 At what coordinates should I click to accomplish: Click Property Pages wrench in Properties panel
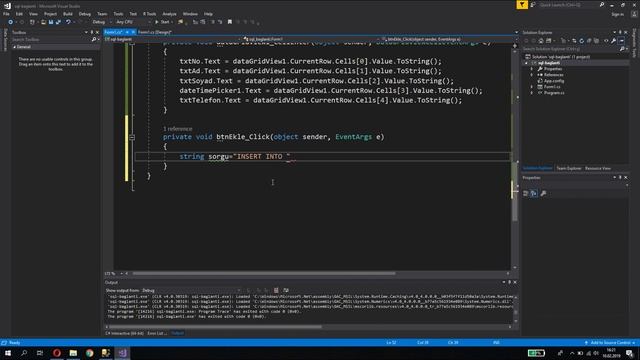(x=543, y=193)
